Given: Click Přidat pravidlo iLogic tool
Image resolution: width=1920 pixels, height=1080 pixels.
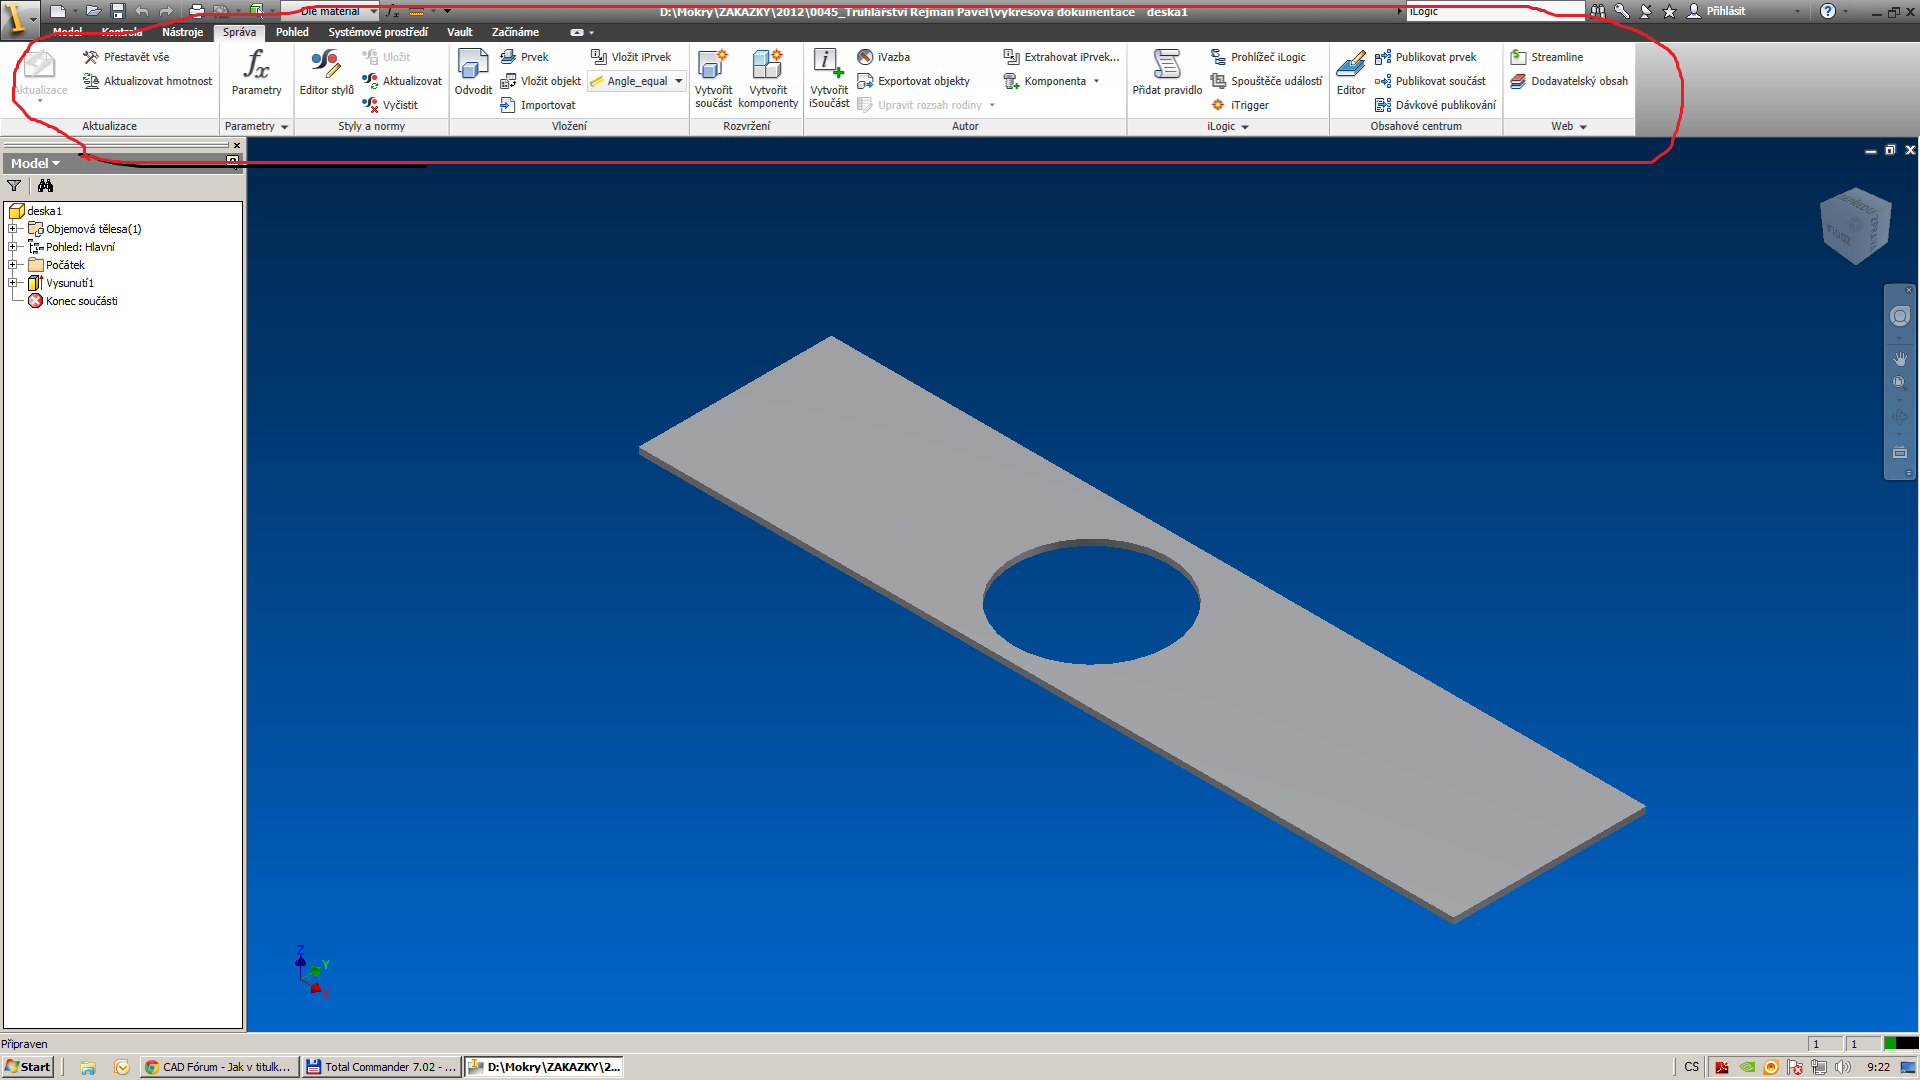Looking at the screenshot, I should pos(1167,73).
